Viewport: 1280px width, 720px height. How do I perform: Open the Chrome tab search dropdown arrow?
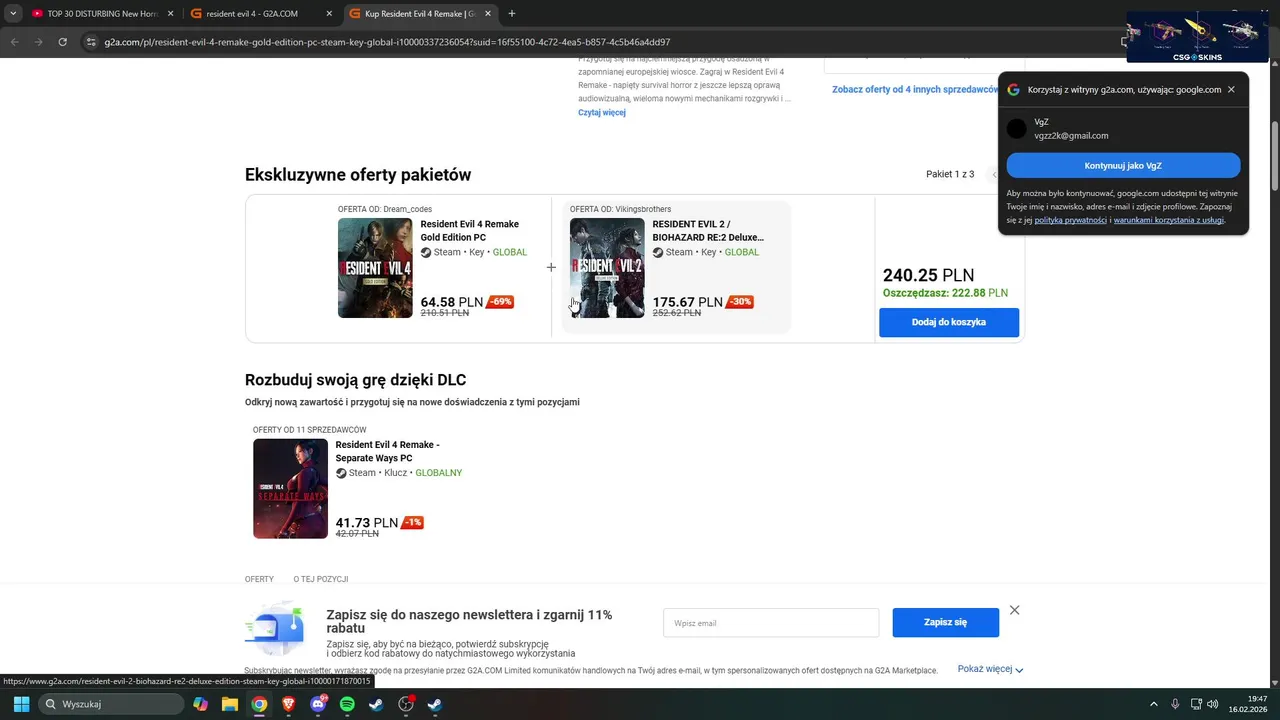click(13, 14)
